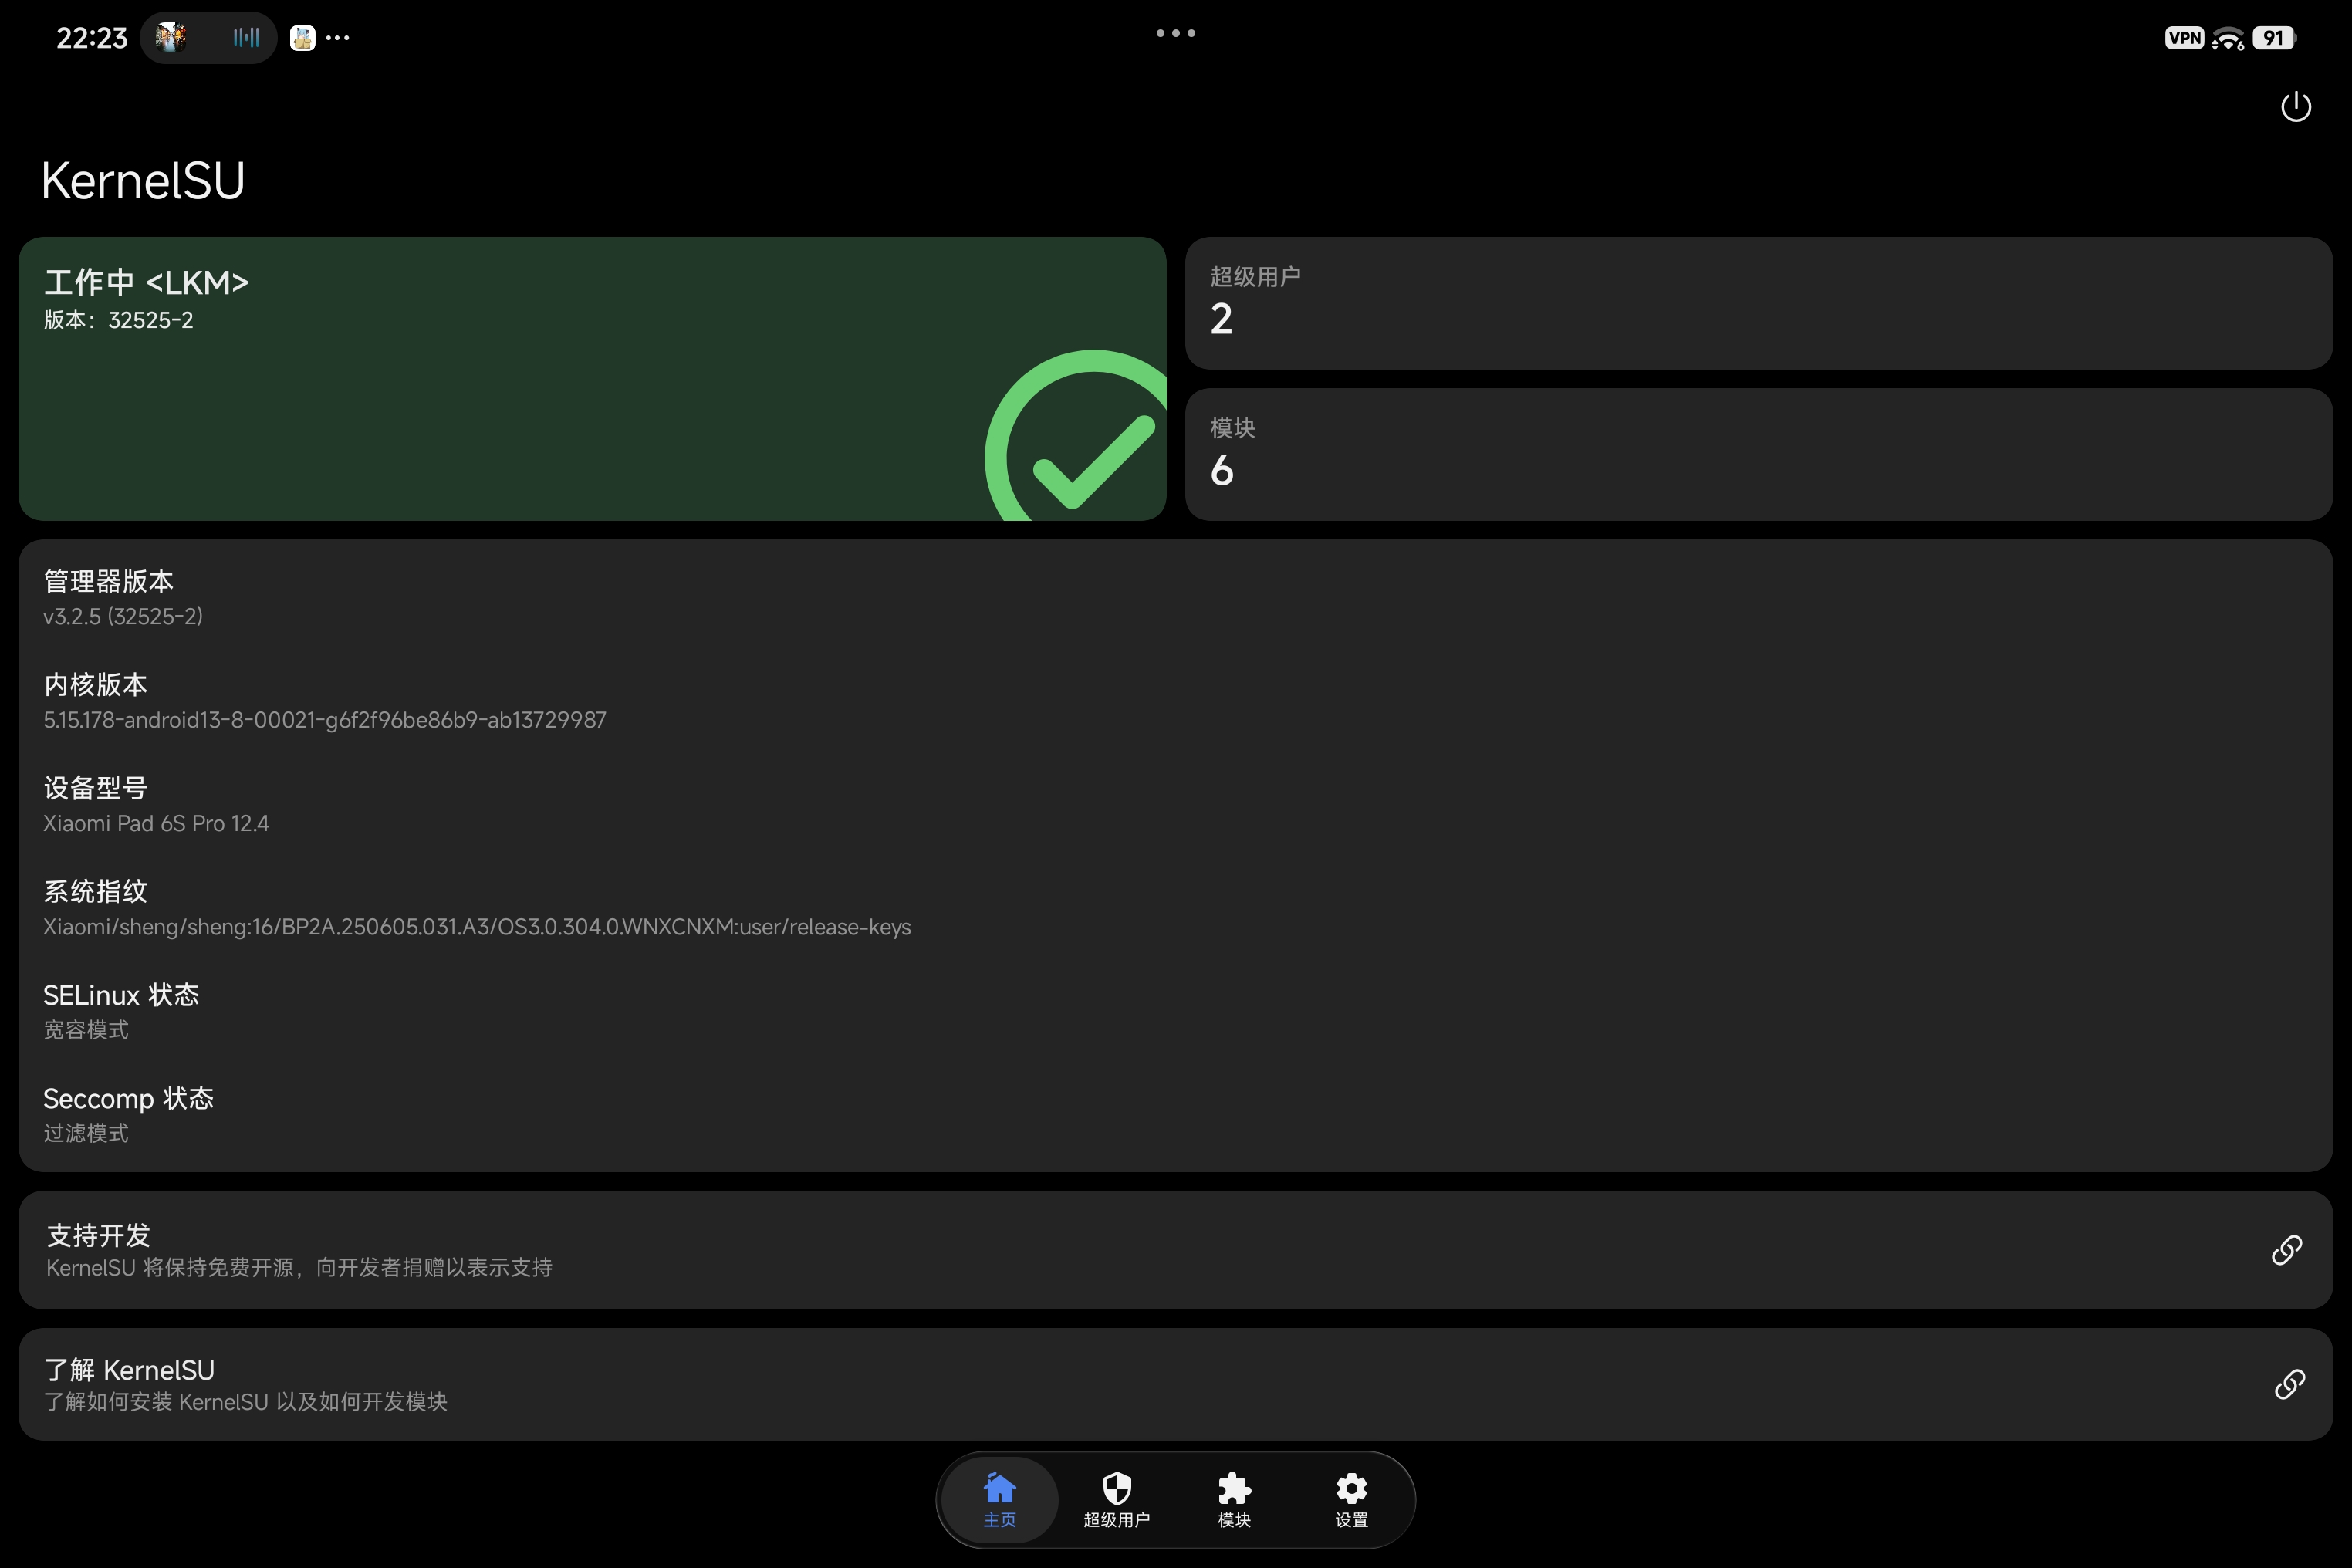Image resolution: width=2352 pixels, height=1568 pixels.
Task: Select the 版本: 32525-2 text
Action: click(118, 321)
